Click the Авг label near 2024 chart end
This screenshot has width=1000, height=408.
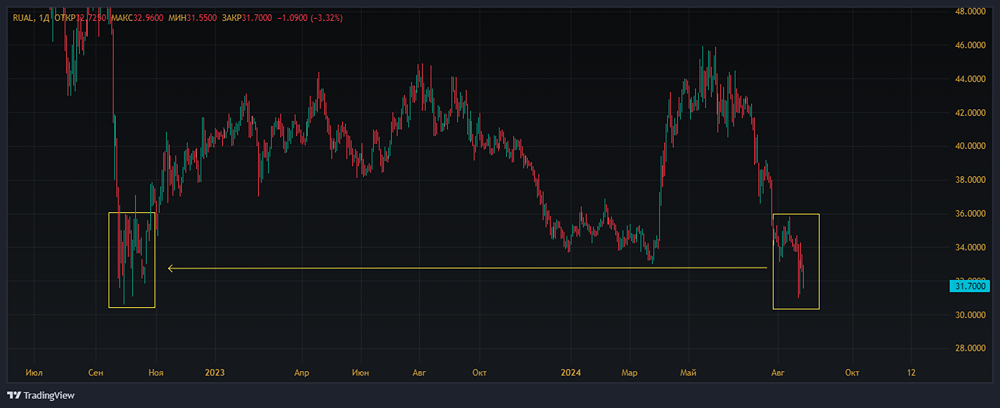tap(777, 372)
